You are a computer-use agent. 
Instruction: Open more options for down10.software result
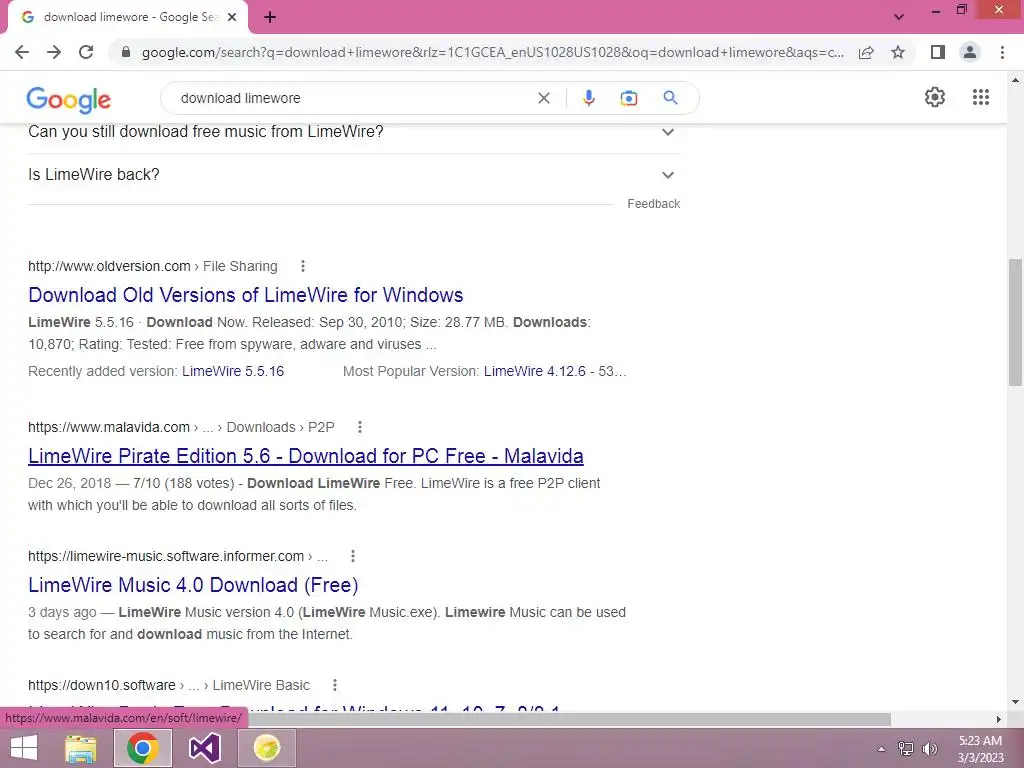click(334, 685)
